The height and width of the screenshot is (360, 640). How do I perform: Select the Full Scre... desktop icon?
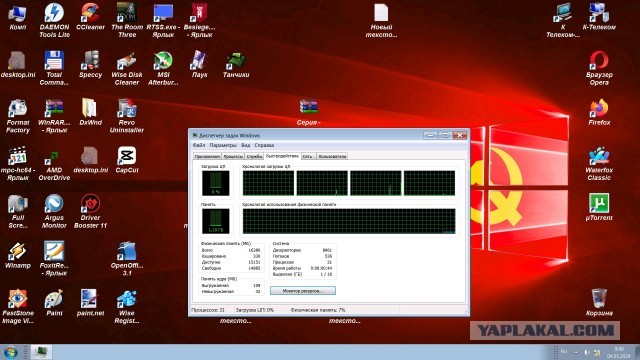18,211
